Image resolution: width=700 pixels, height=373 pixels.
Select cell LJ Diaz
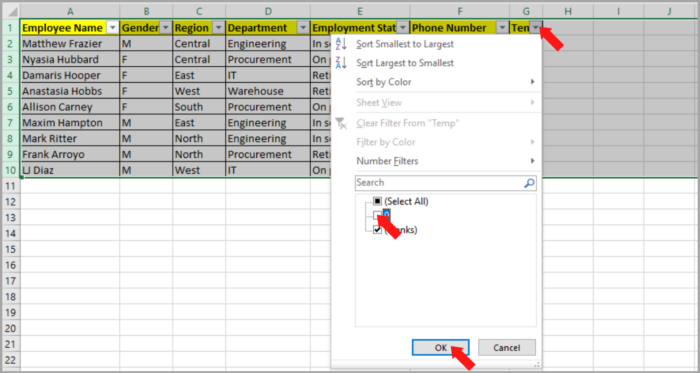[x=70, y=170]
